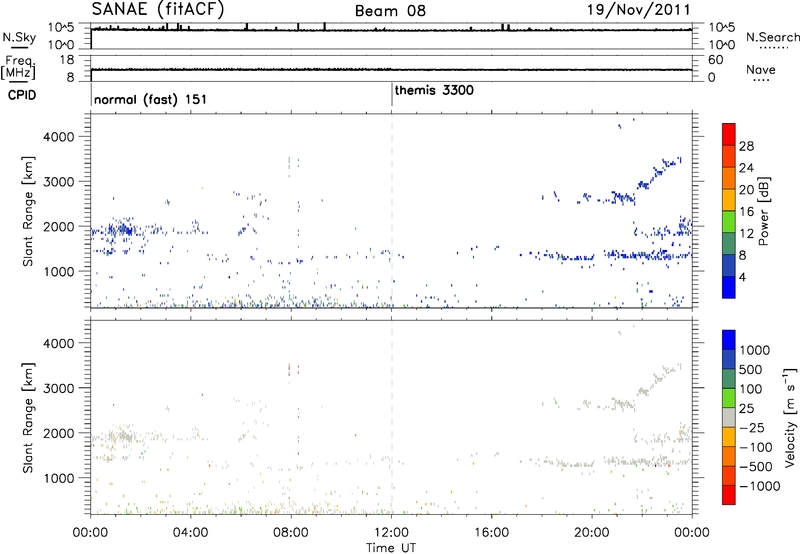Click the N.Search legend label
Viewport: 800px width, 554px height.
tap(772, 37)
